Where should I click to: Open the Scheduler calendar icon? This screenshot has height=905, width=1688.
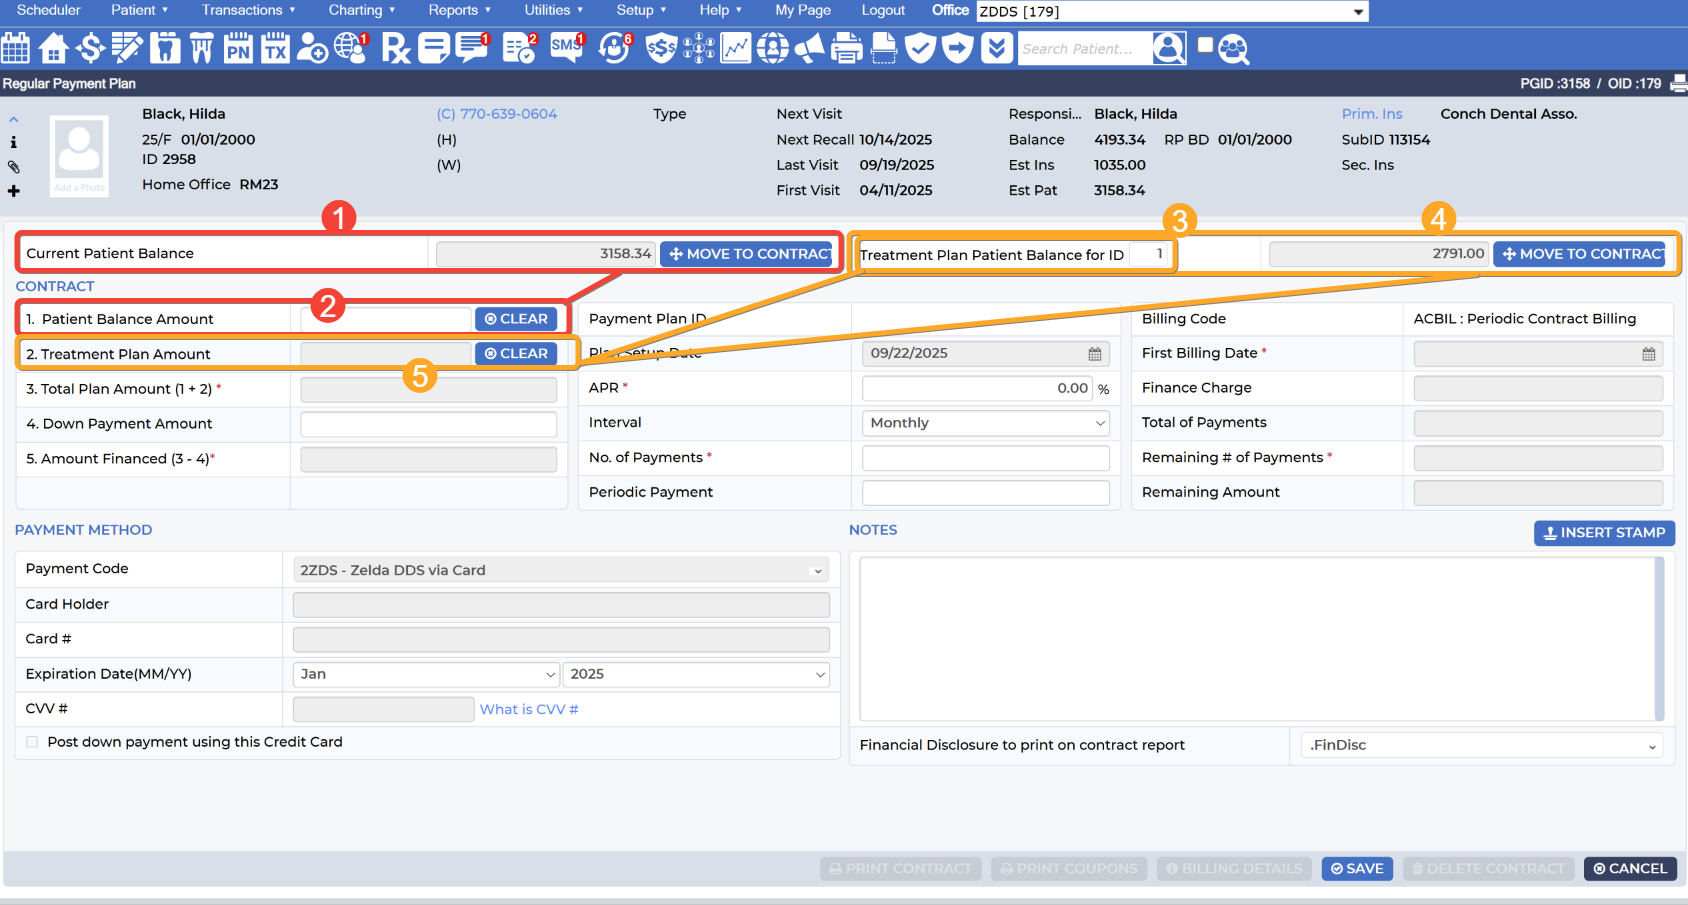click(16, 48)
